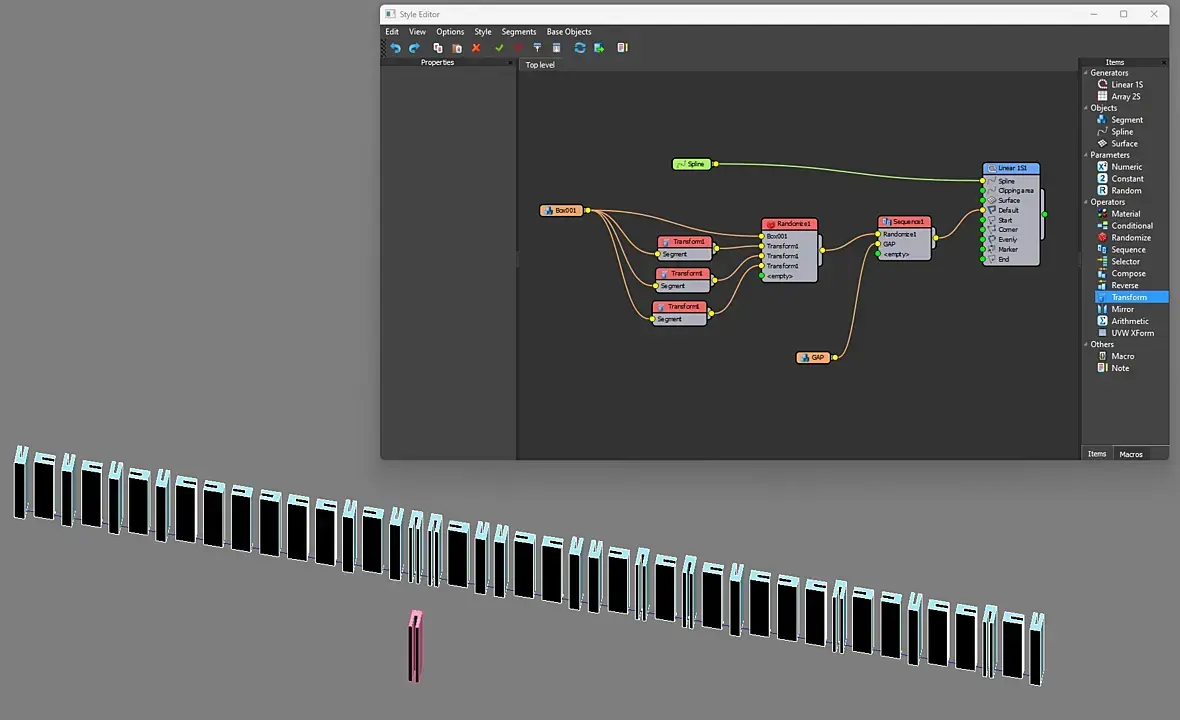Open the Segments menu
The width and height of the screenshot is (1180, 720).
coord(519,32)
